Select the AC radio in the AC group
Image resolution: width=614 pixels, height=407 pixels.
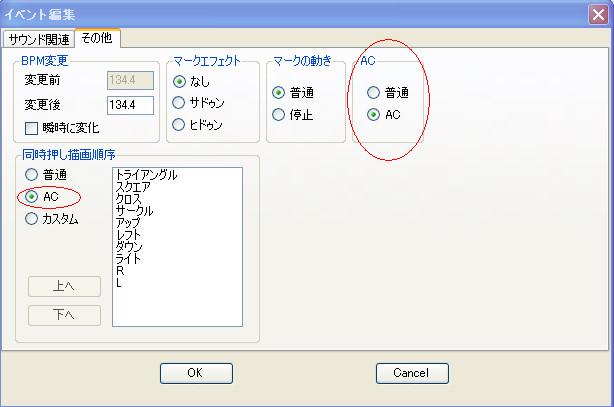pos(374,115)
